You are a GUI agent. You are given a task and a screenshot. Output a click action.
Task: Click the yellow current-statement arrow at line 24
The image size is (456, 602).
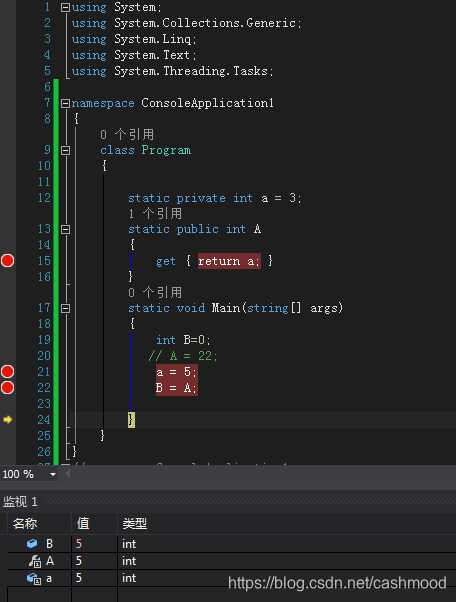click(x=7, y=420)
